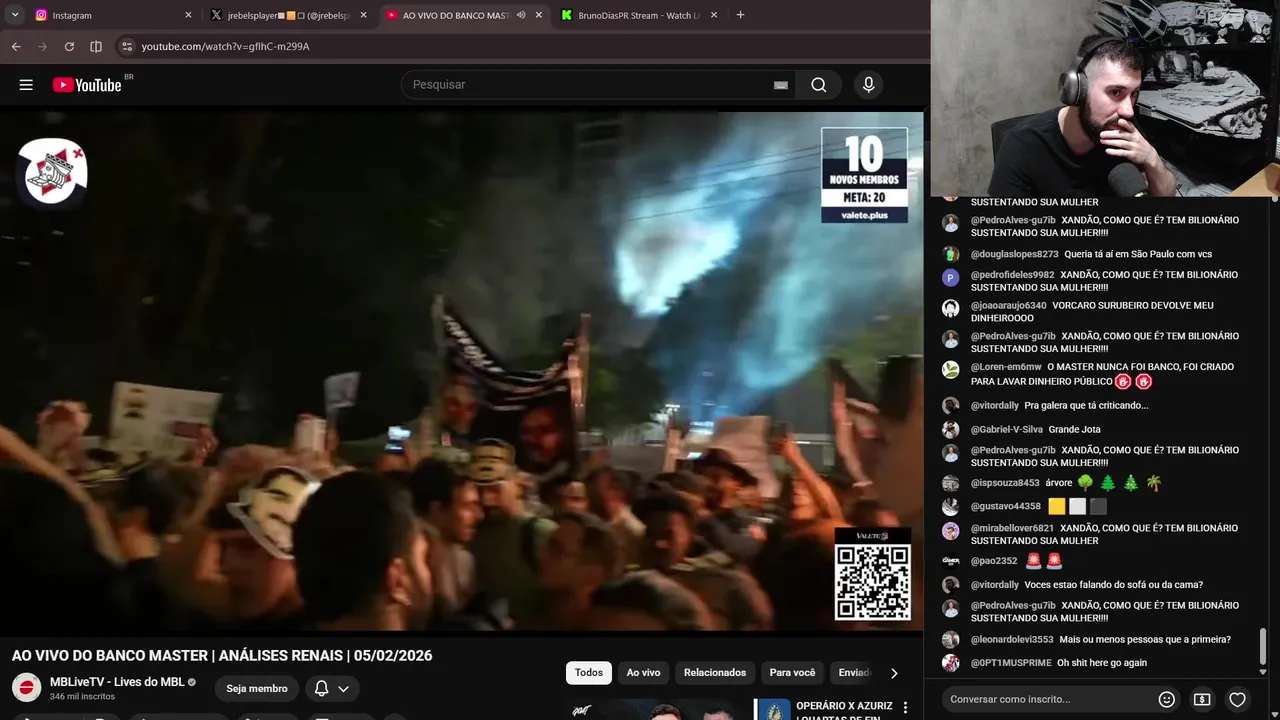1280x720 pixels.
Task: Open @pao2352 chat username
Action: click(993, 561)
